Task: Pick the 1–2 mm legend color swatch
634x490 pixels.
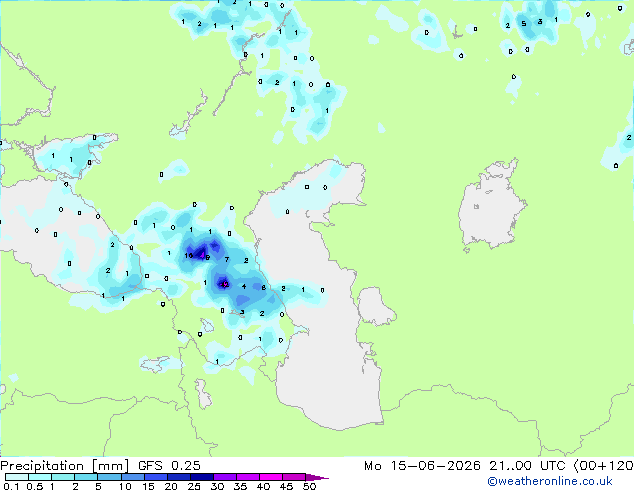Action: click(x=63, y=477)
